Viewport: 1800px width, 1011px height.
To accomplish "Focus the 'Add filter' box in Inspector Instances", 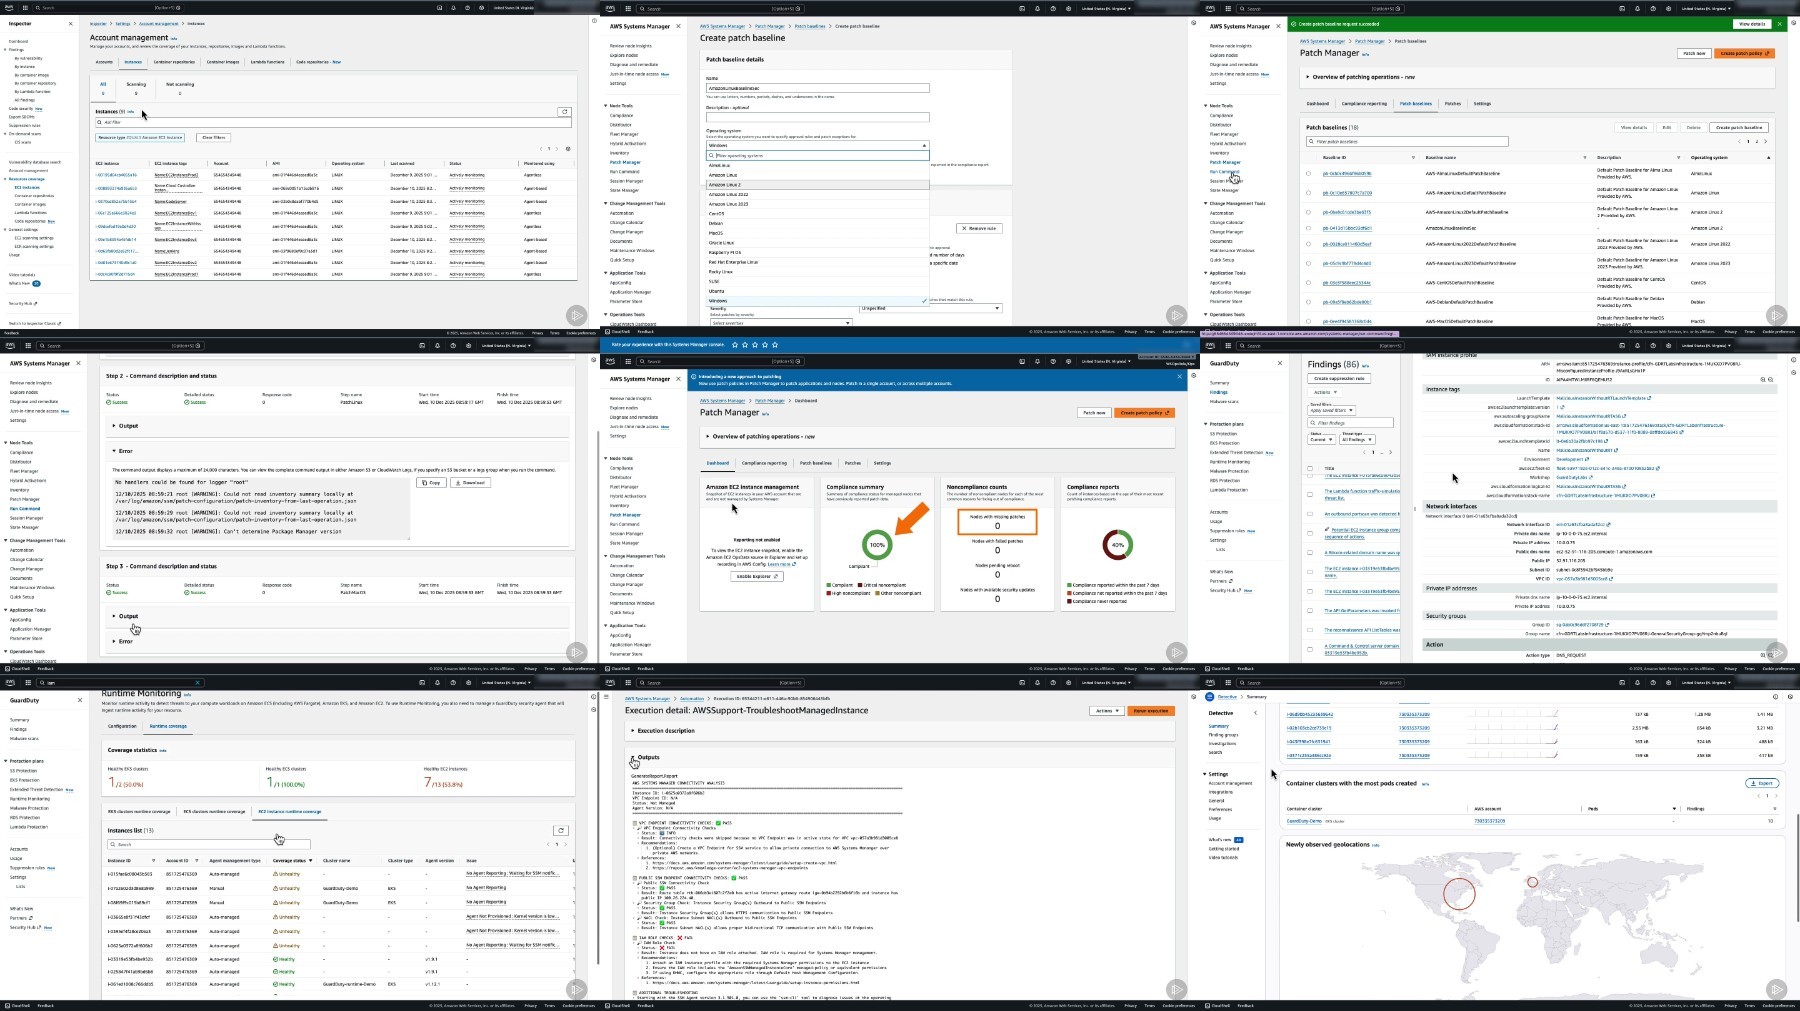I will [x=333, y=122].
